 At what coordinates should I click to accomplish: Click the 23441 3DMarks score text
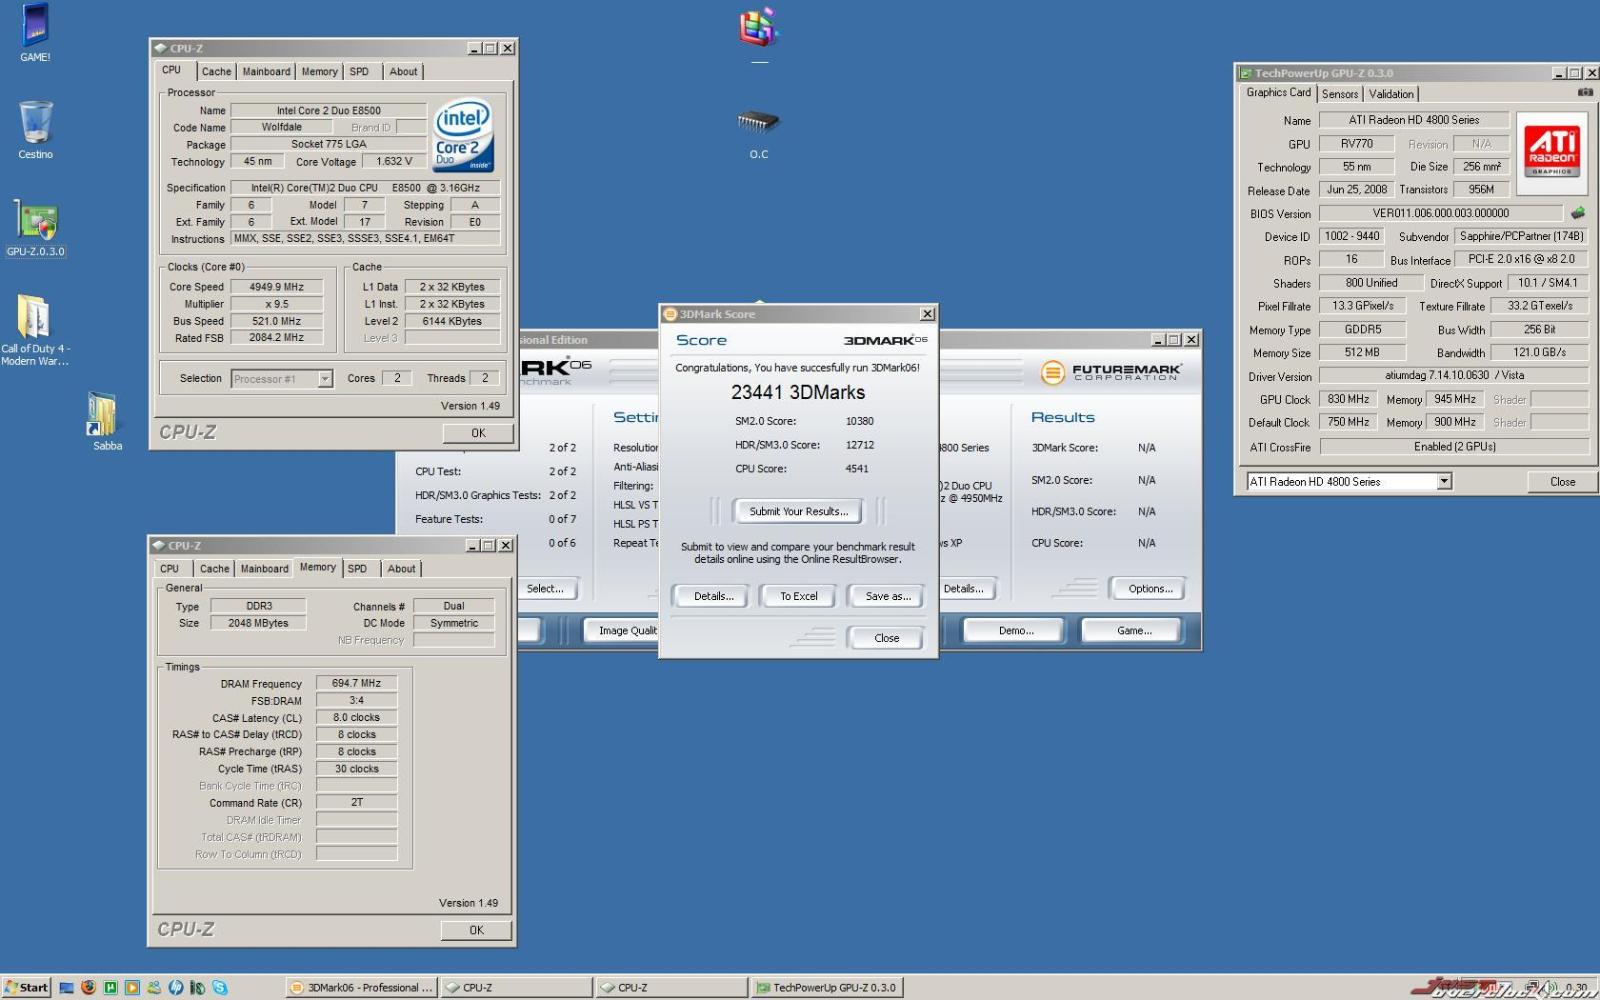(798, 393)
